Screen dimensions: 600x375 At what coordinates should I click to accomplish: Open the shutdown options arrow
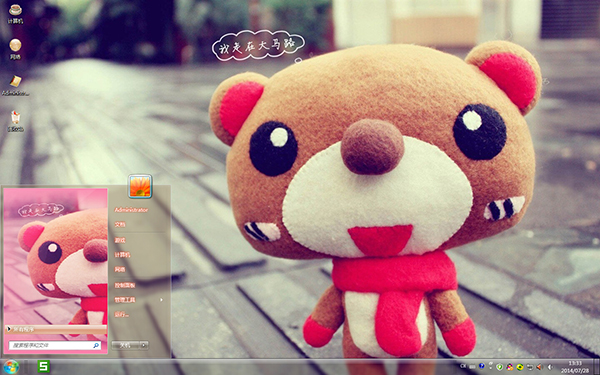pyautogui.click(x=144, y=345)
